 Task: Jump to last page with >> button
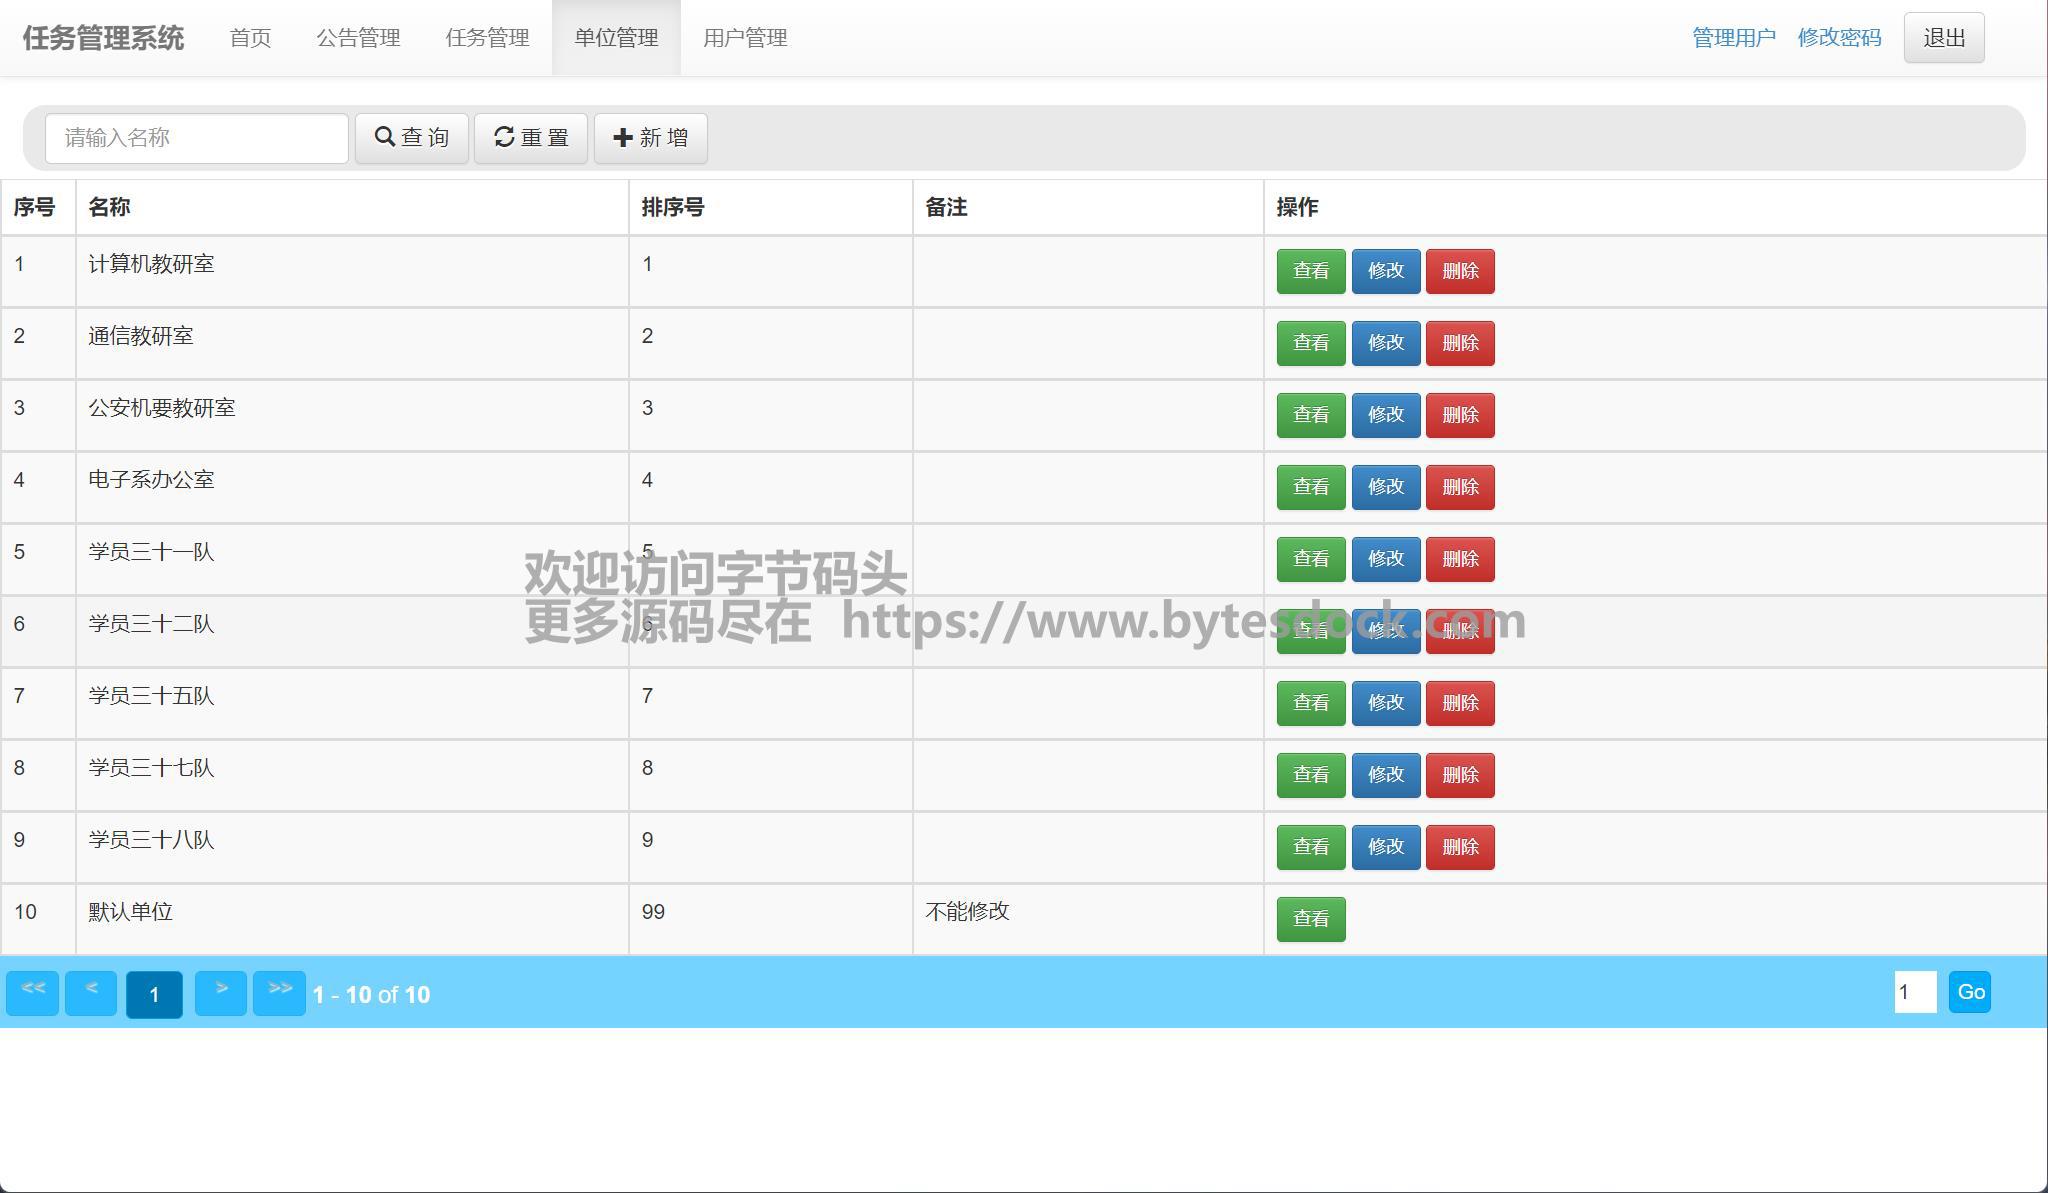click(279, 993)
